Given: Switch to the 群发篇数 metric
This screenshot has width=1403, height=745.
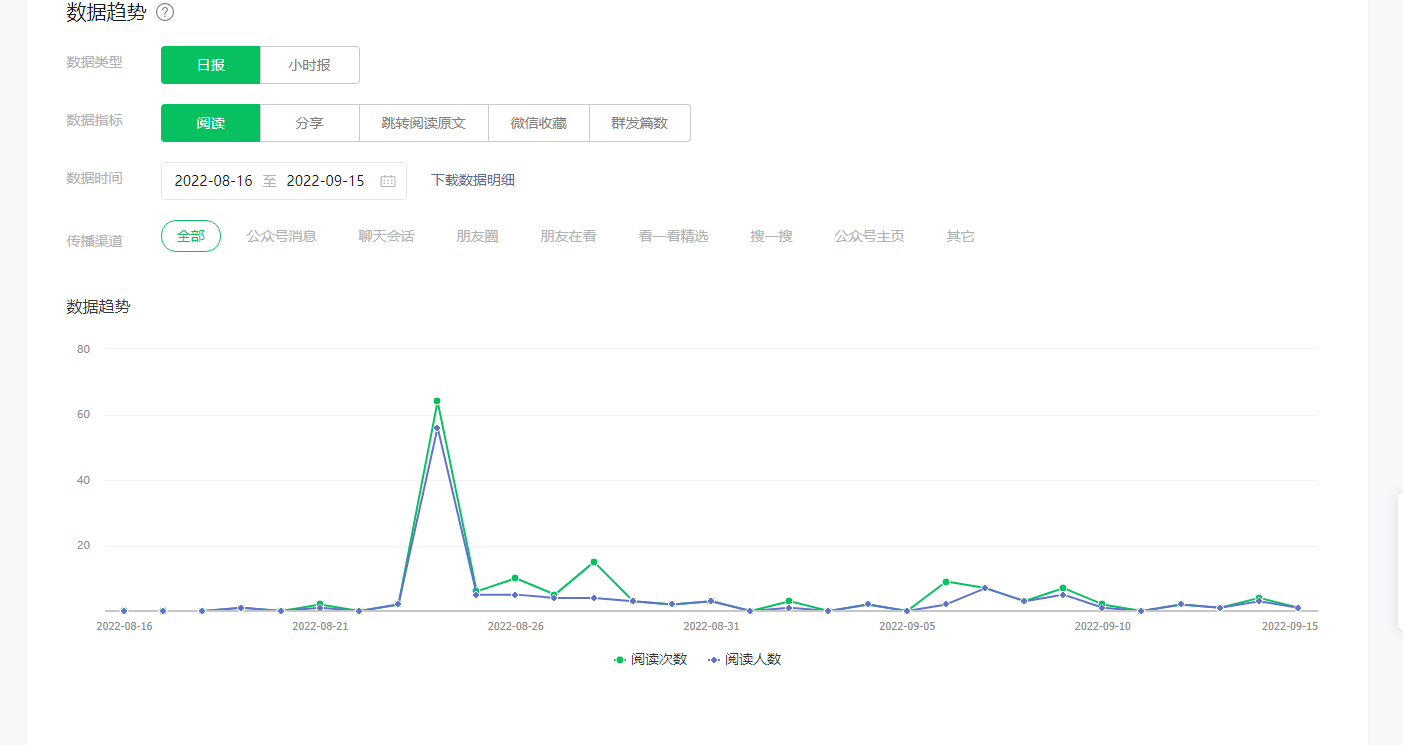Looking at the screenshot, I should pos(640,123).
